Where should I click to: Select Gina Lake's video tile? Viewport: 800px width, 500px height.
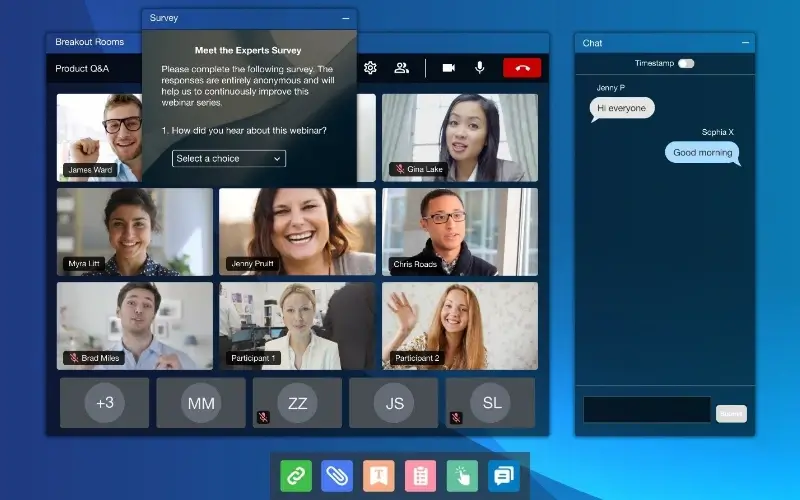[x=460, y=138]
